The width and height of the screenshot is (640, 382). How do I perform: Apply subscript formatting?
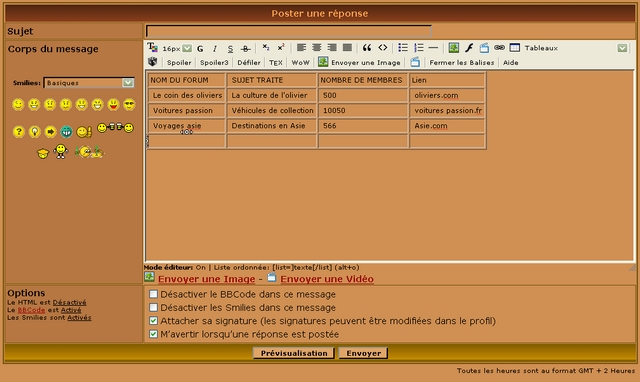point(266,47)
